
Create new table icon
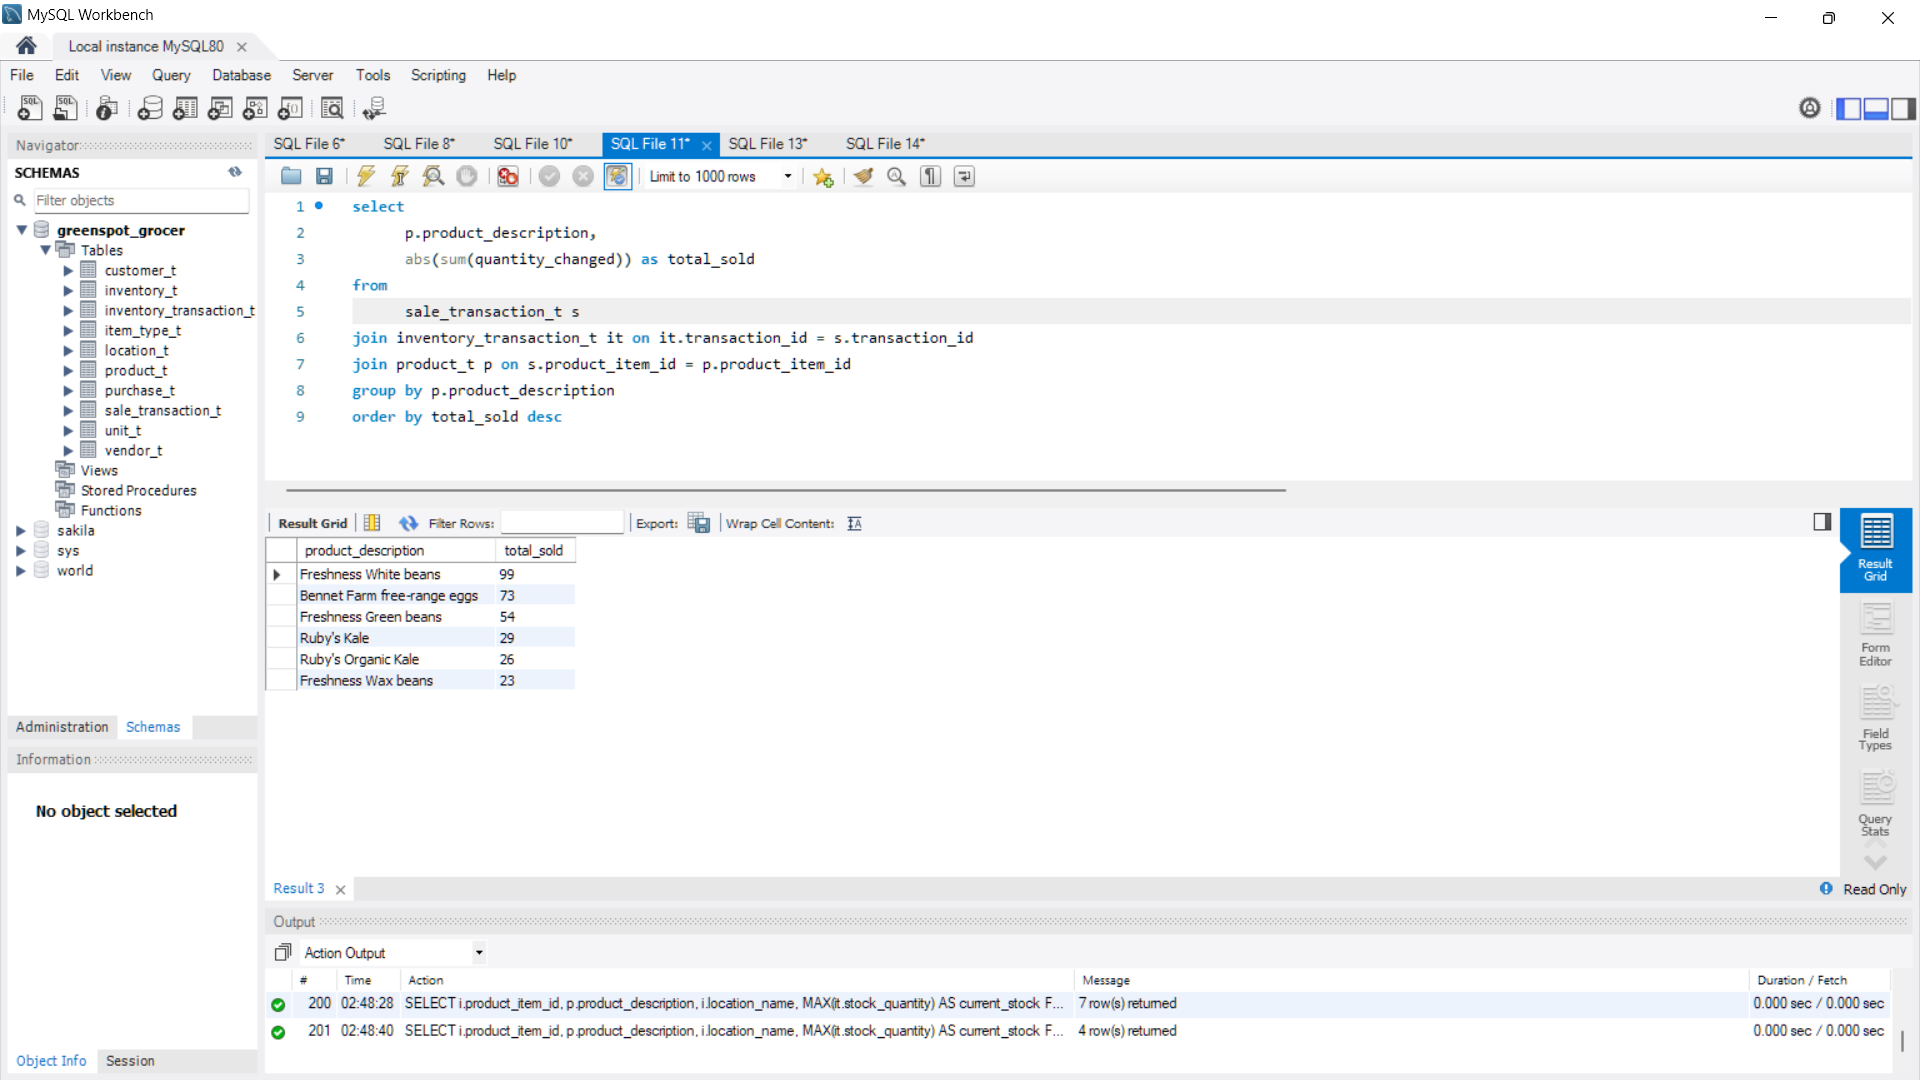185,108
